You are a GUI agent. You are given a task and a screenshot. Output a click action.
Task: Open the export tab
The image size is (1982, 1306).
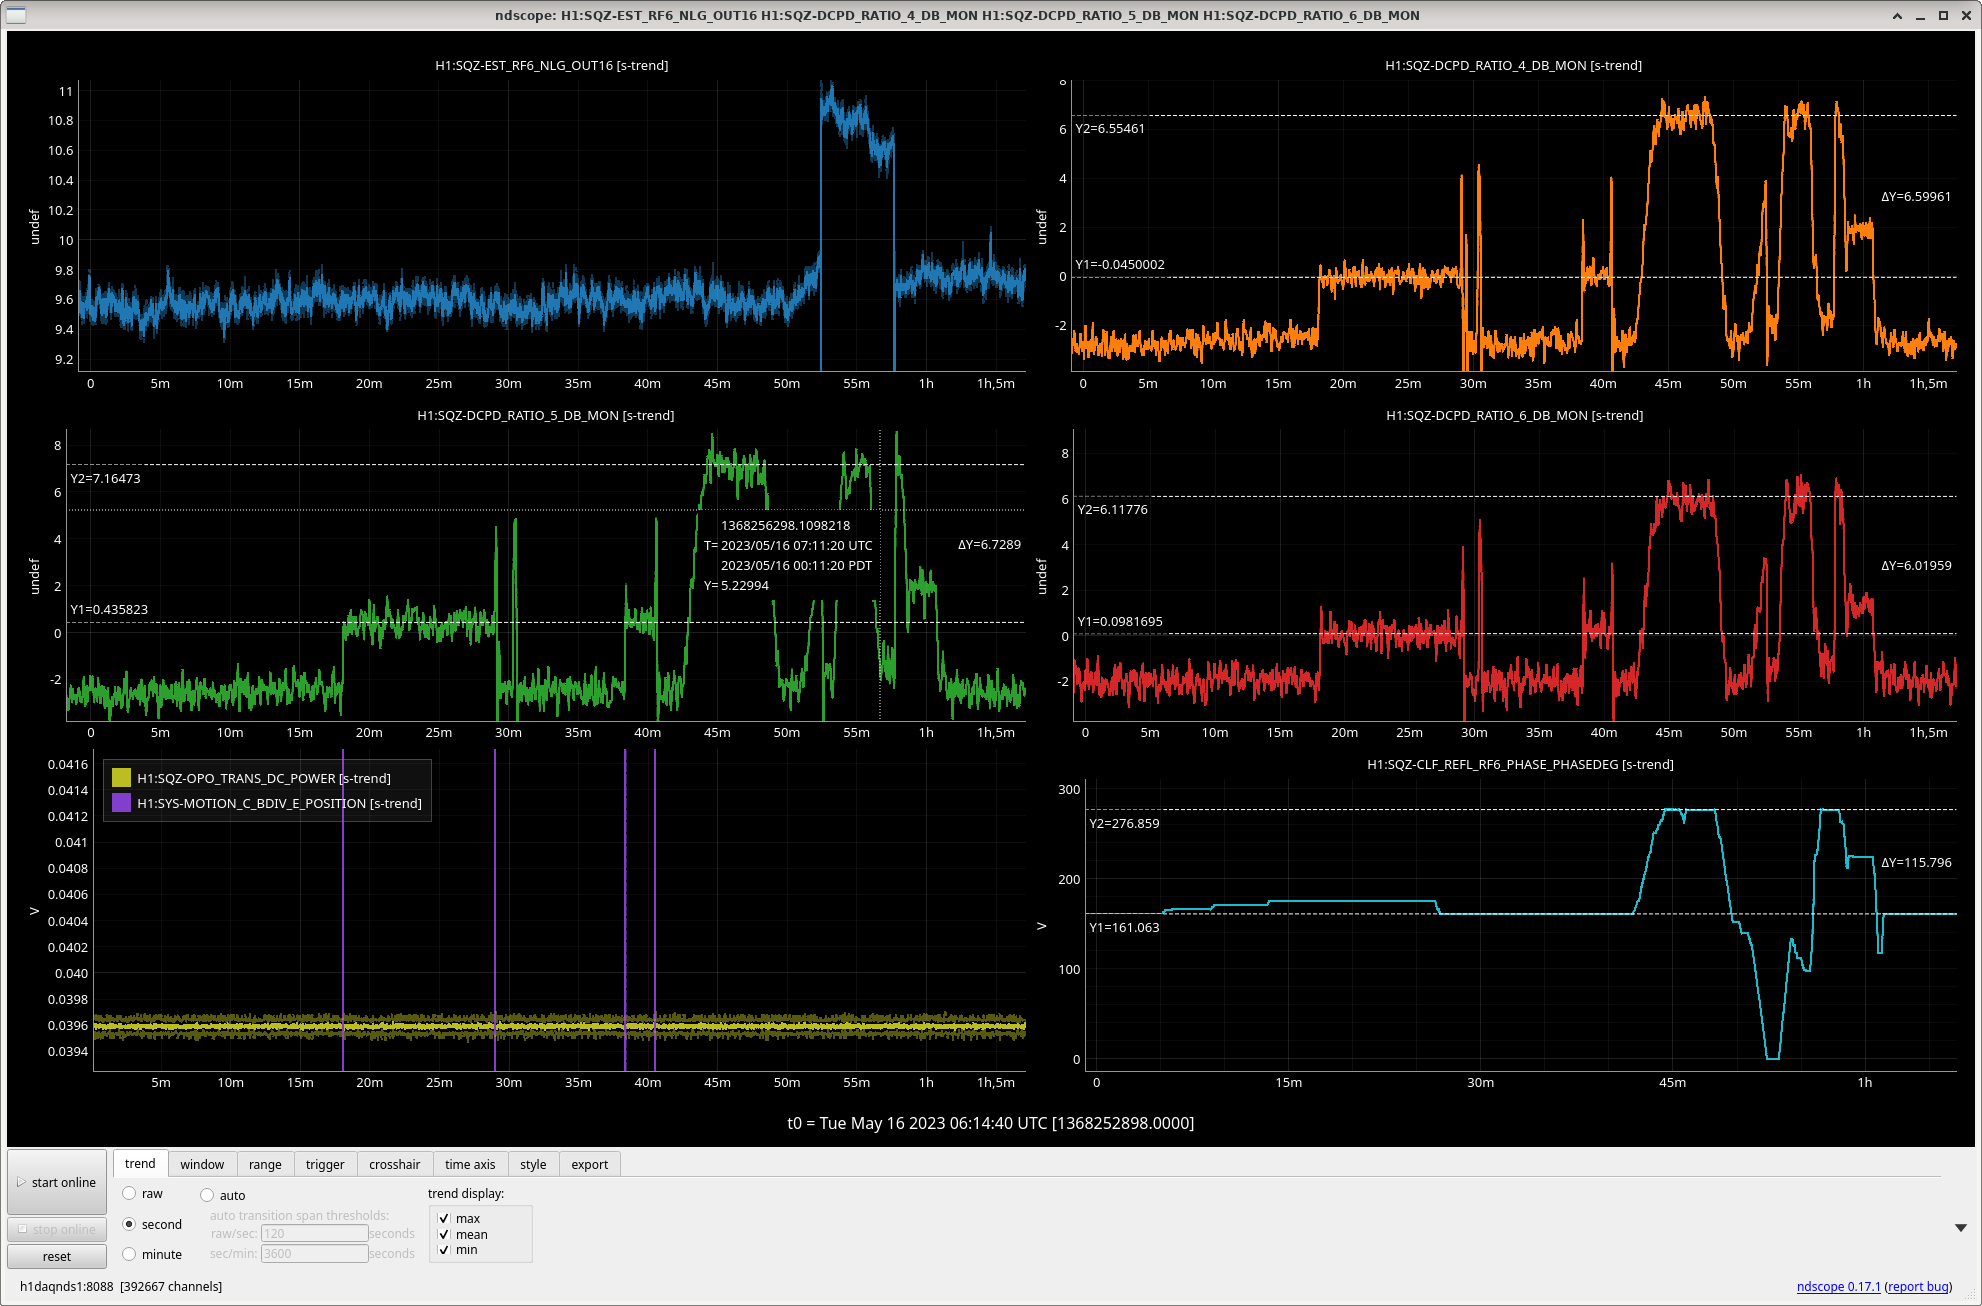click(x=589, y=1164)
